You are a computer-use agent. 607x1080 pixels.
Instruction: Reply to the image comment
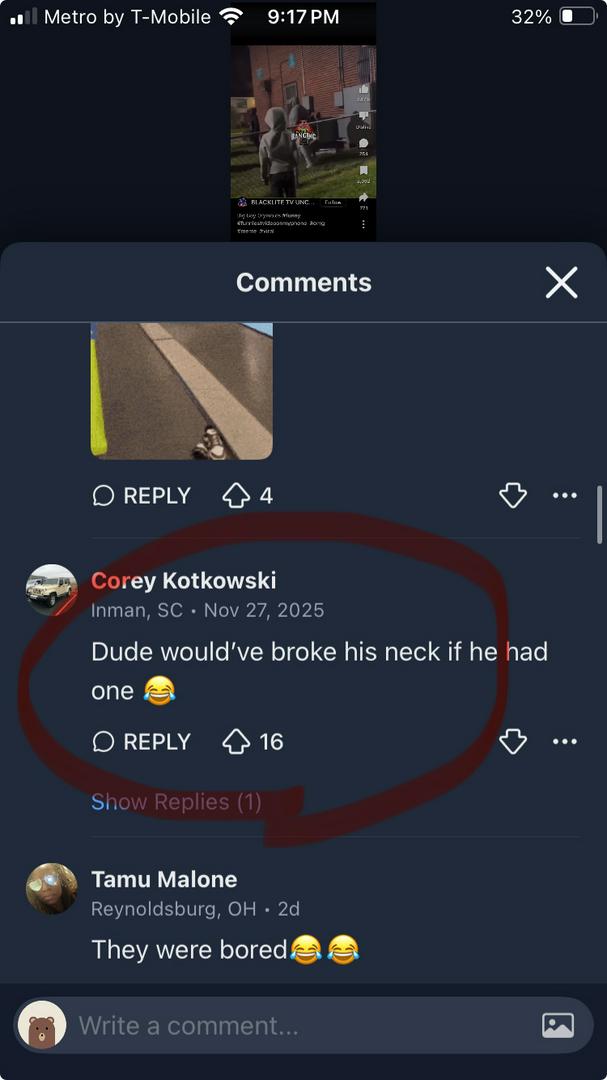click(x=141, y=495)
